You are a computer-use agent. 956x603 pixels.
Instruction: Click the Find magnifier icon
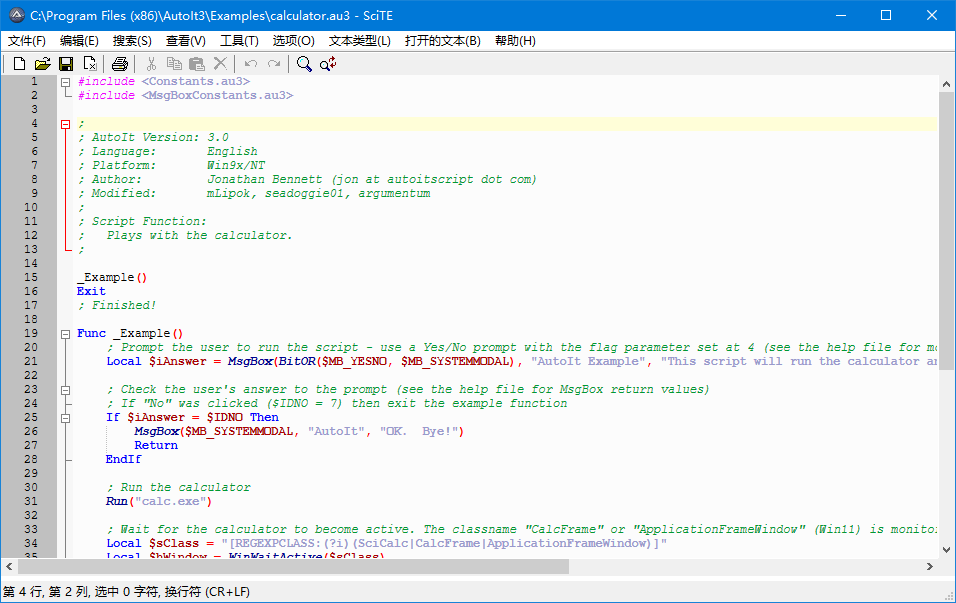(x=304, y=63)
